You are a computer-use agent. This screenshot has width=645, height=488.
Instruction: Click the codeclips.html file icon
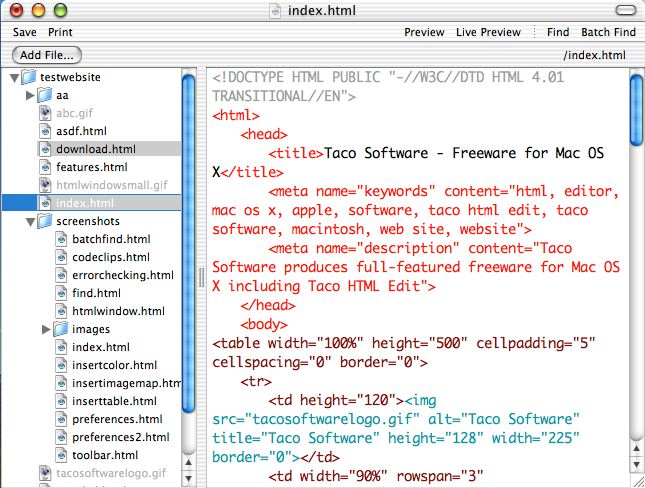click(x=61, y=257)
